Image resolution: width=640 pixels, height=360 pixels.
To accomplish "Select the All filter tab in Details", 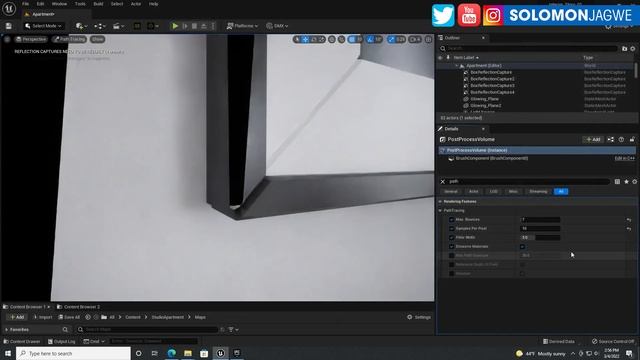I will click(561, 191).
